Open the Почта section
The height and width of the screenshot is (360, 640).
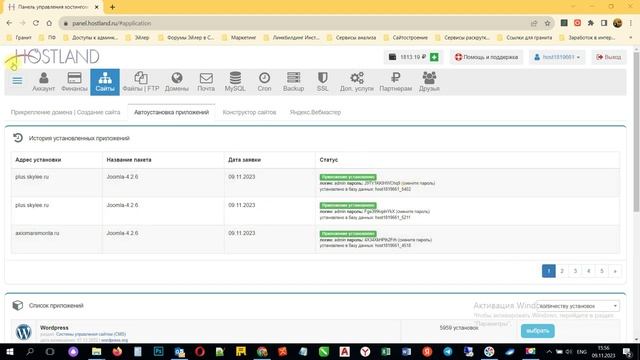(x=206, y=82)
